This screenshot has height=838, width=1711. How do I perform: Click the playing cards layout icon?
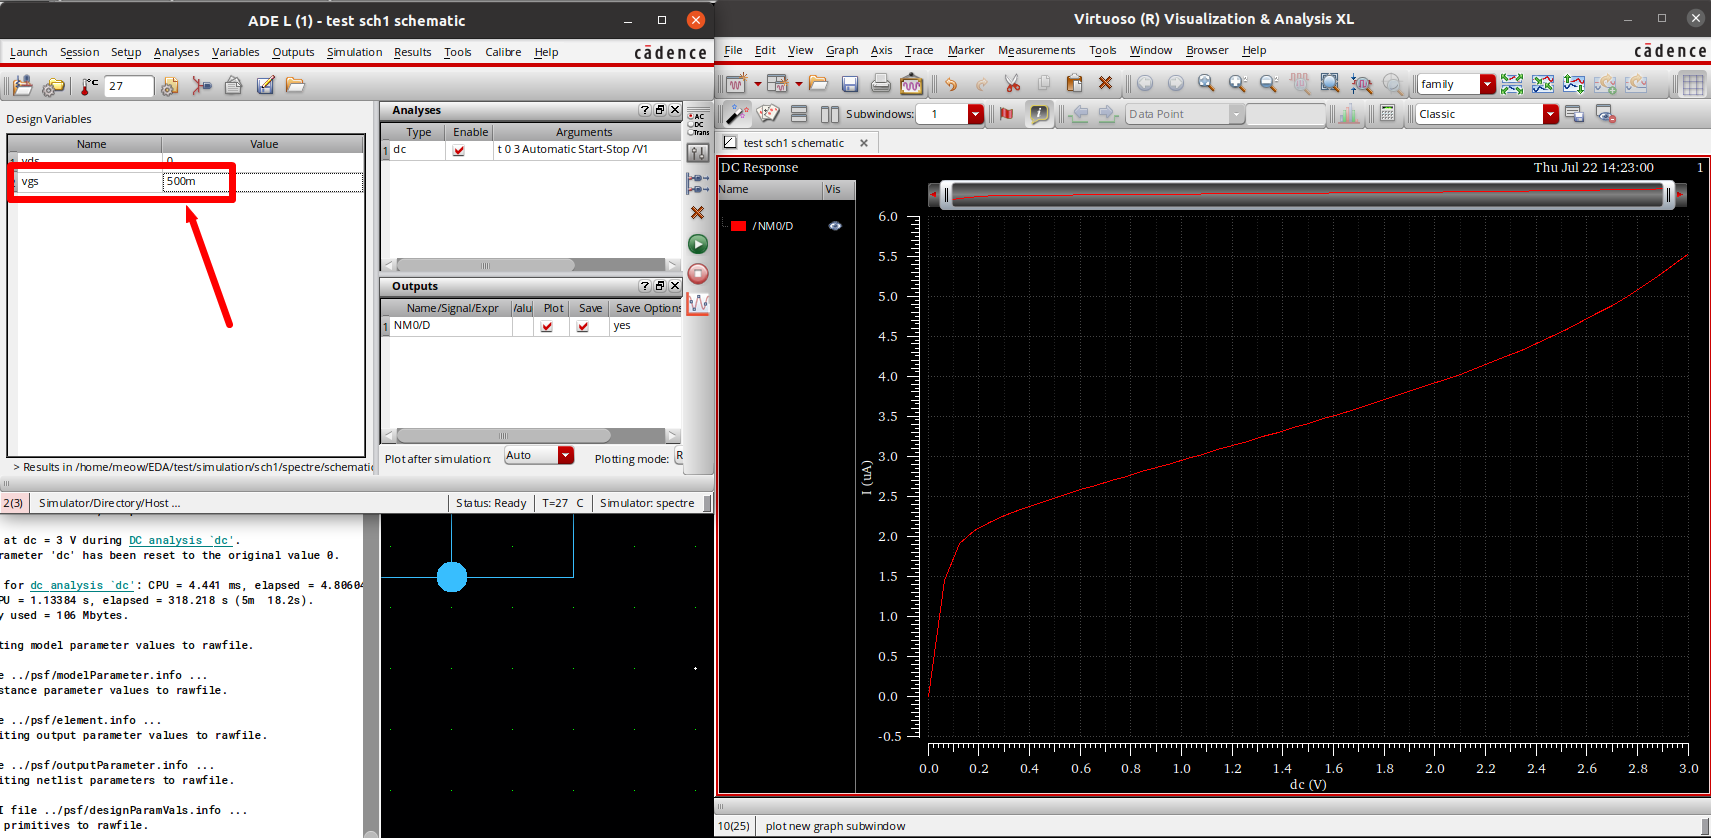768,114
